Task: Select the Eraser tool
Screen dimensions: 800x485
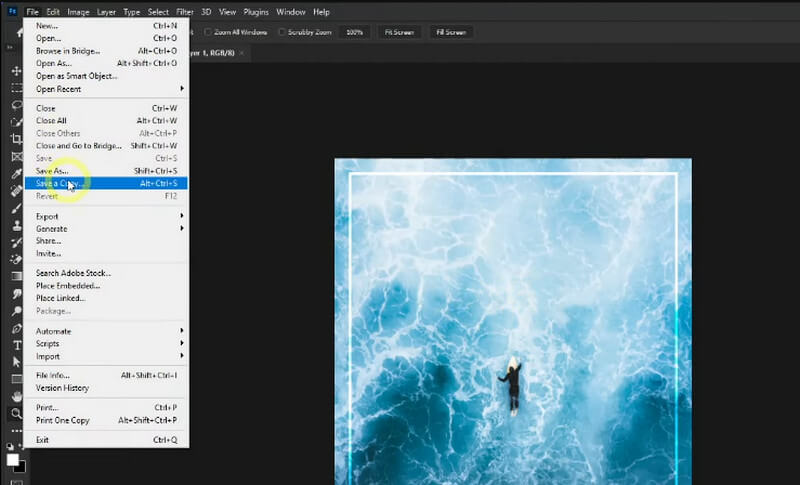Action: pos(16,259)
